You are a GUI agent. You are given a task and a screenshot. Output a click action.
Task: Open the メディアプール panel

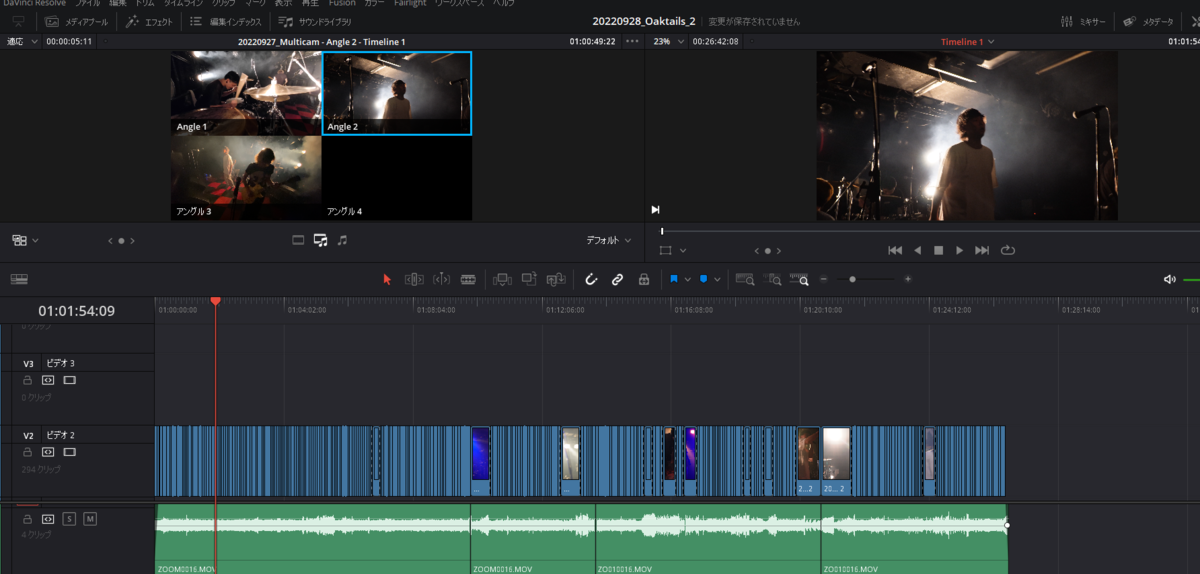[x=77, y=21]
